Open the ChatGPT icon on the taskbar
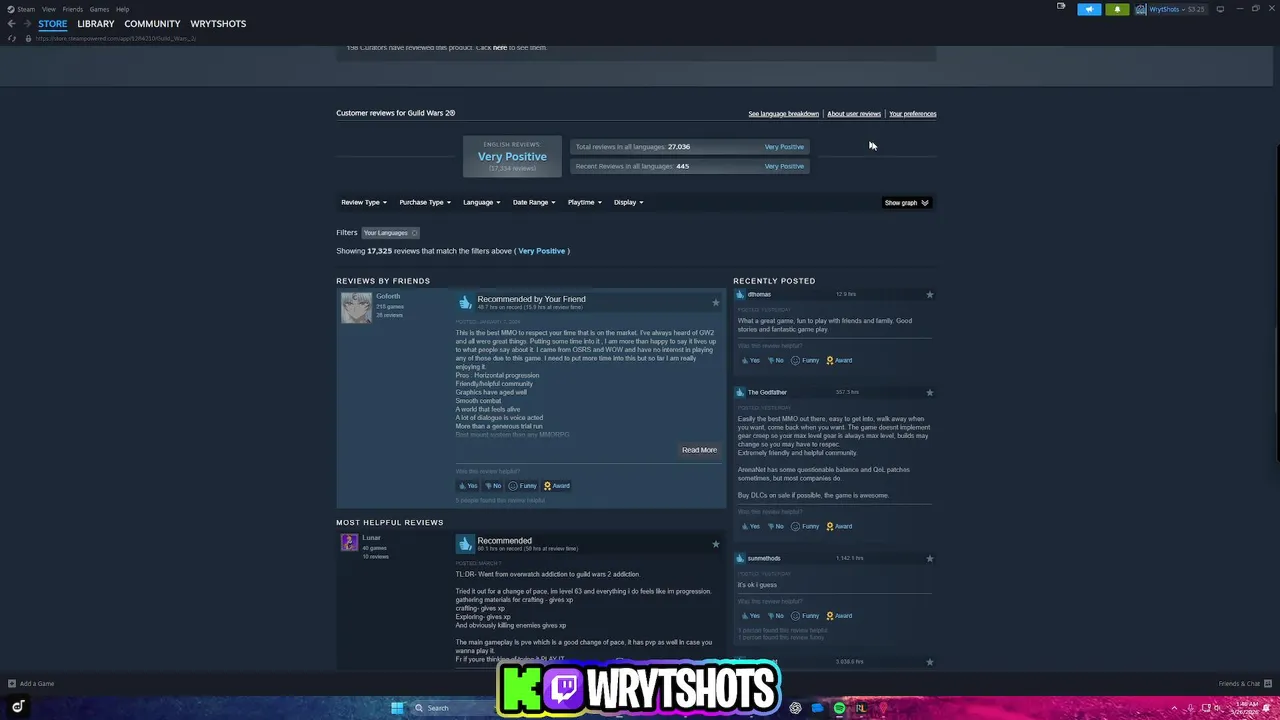 (x=795, y=708)
